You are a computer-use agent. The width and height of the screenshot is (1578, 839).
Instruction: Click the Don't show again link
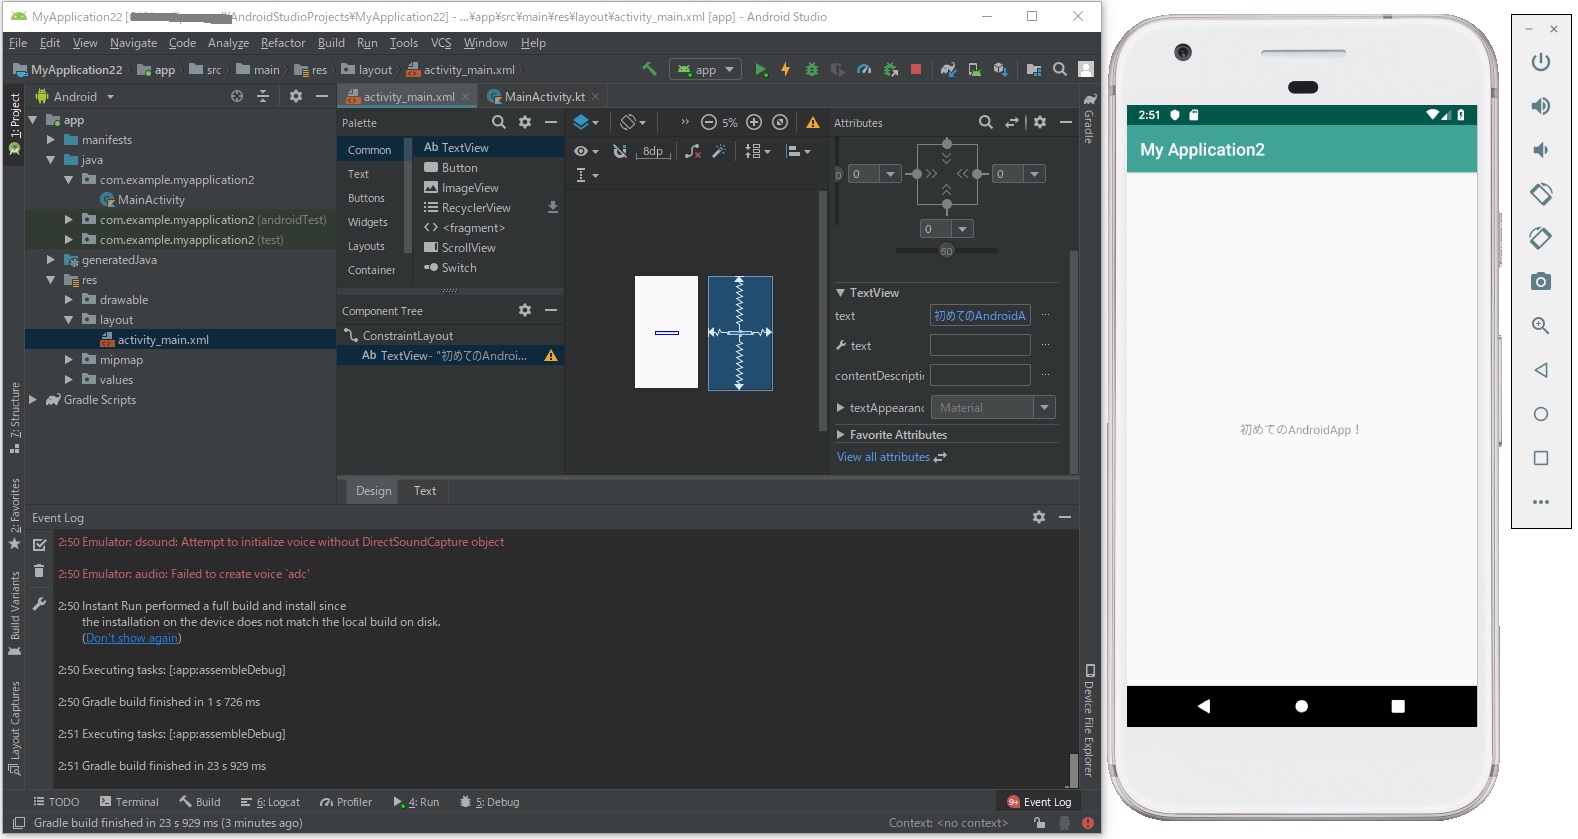tap(132, 638)
